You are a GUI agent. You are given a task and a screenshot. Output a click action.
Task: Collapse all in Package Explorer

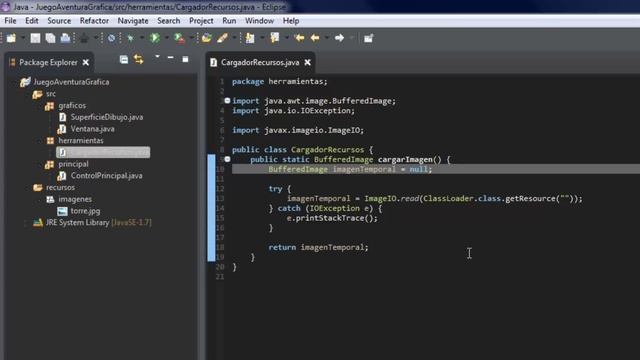pos(124,60)
